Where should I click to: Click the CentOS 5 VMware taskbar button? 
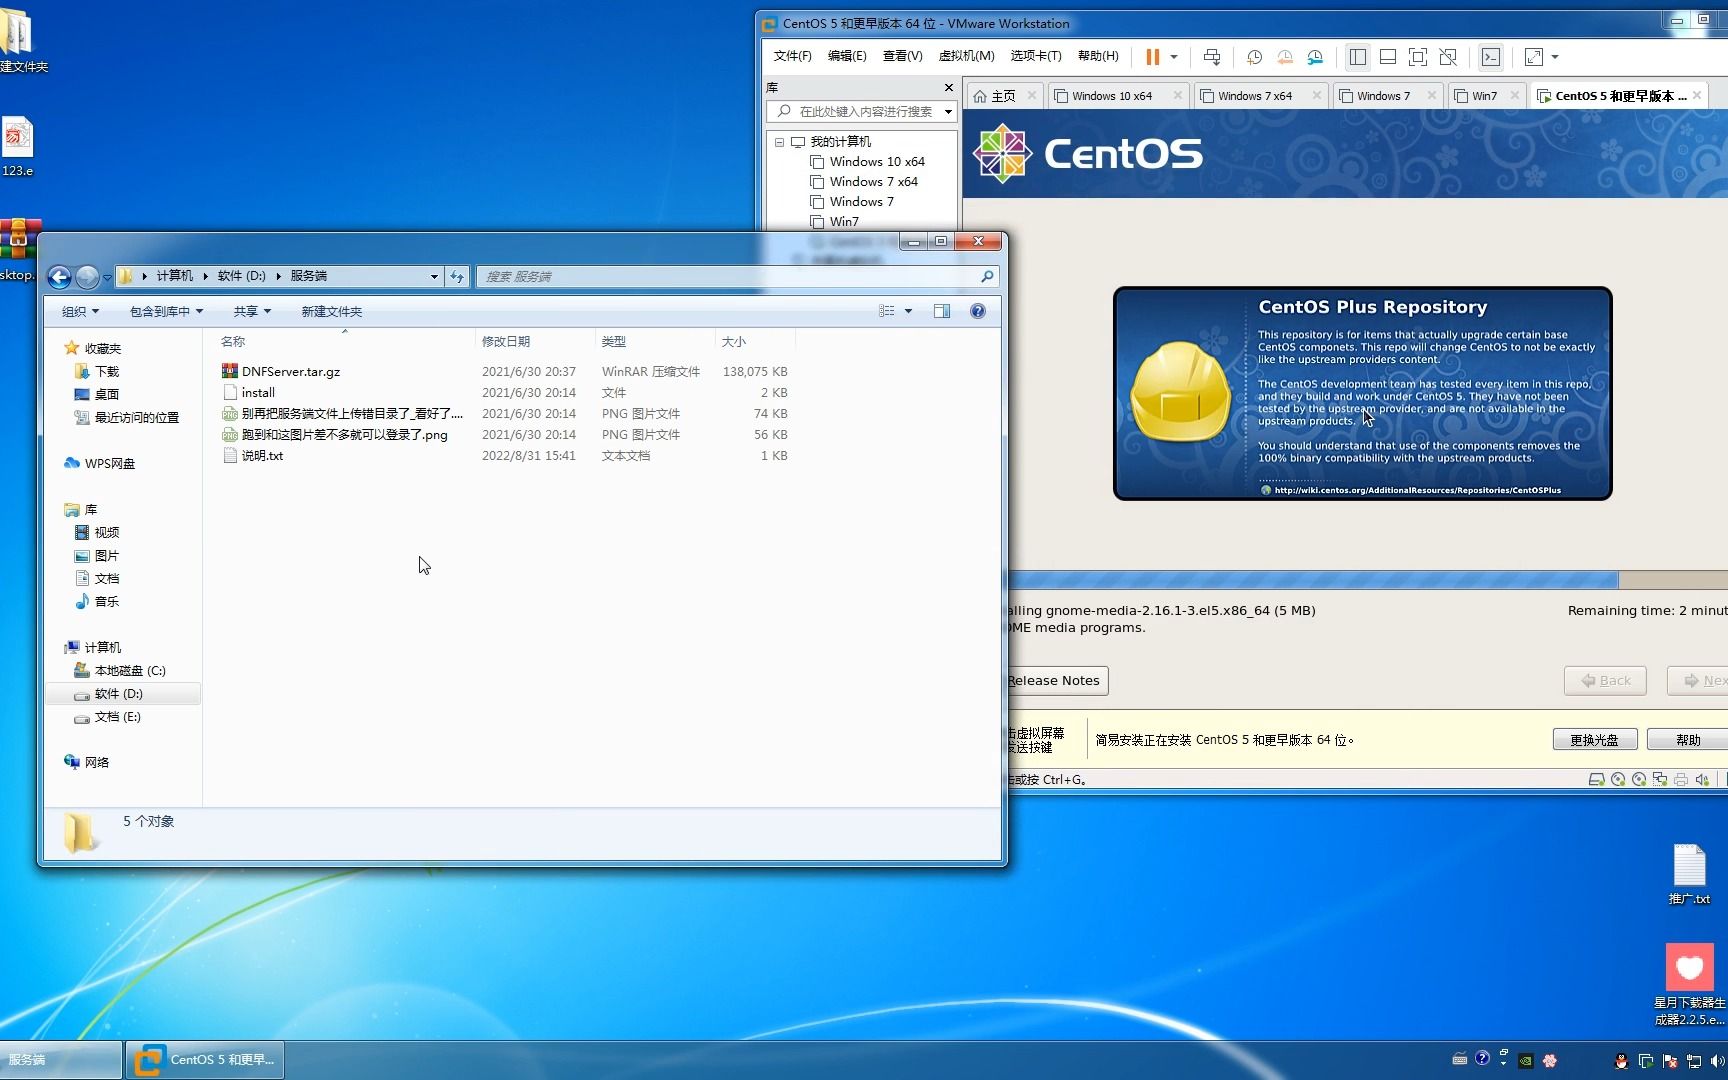(x=205, y=1060)
